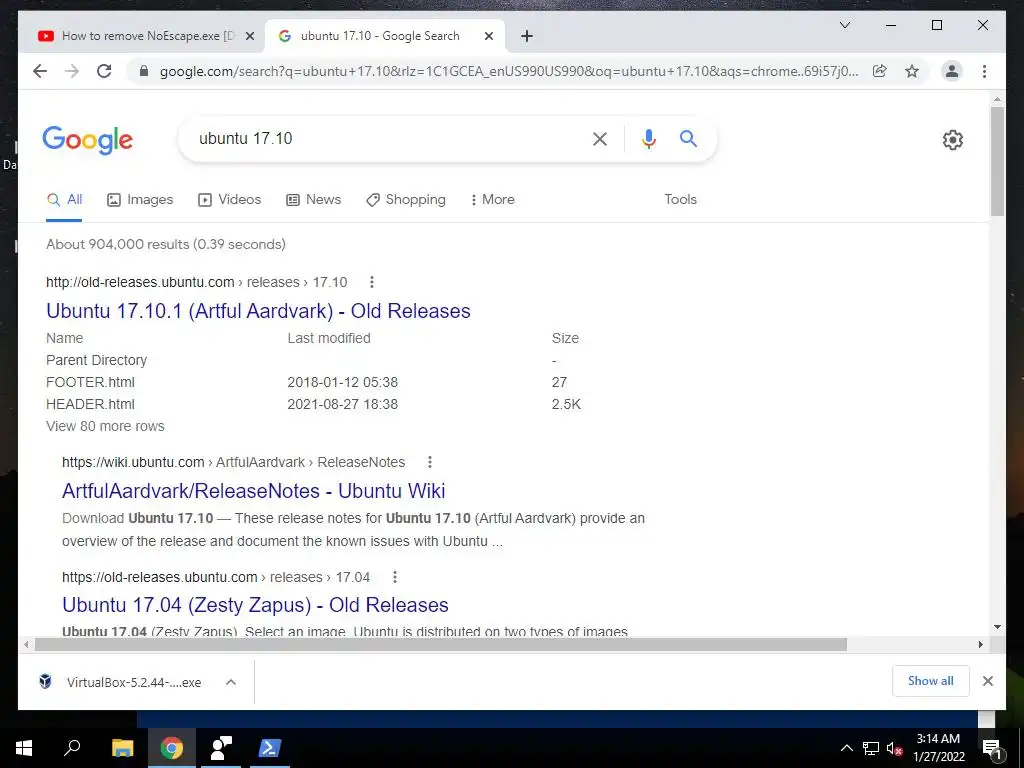The height and width of the screenshot is (768, 1024).
Task: Click Parent Directory row text
Action: (x=96, y=360)
